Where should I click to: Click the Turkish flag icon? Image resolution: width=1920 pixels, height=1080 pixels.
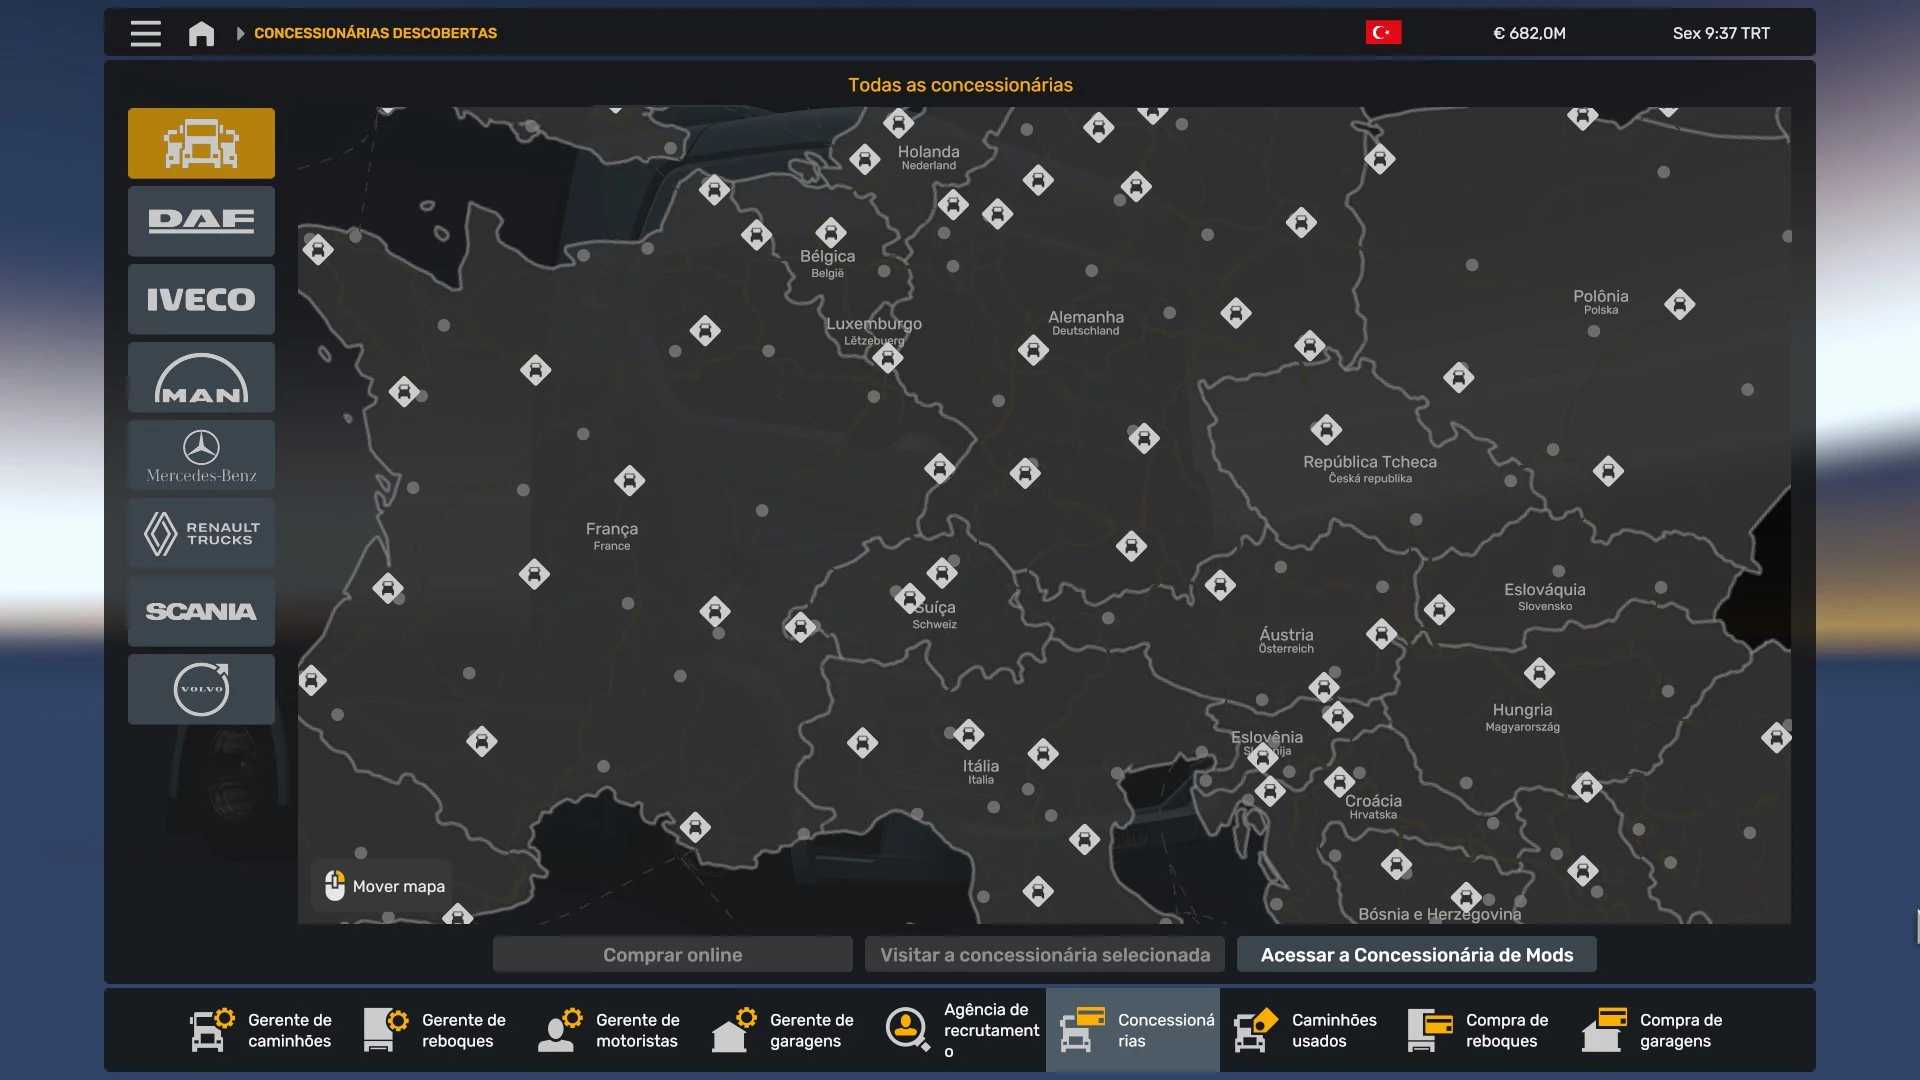tap(1383, 33)
